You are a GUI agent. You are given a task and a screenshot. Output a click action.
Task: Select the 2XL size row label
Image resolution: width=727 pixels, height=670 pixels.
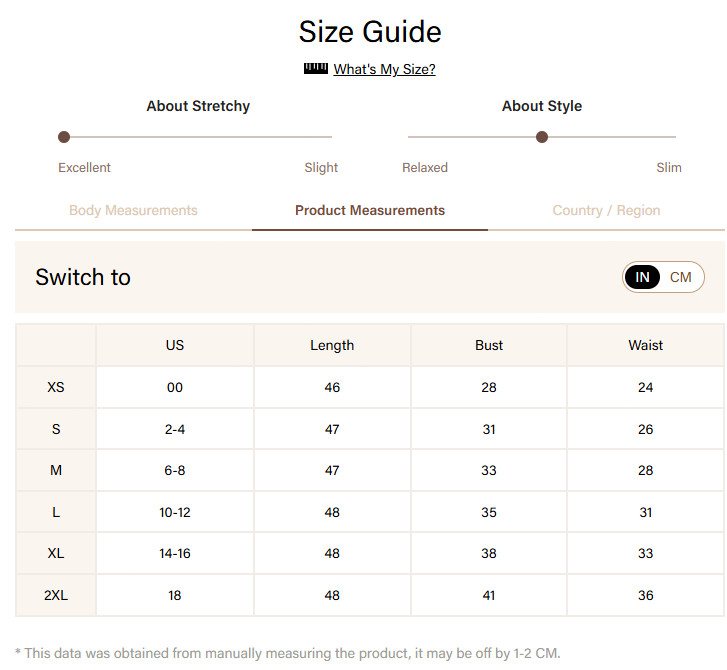point(56,595)
